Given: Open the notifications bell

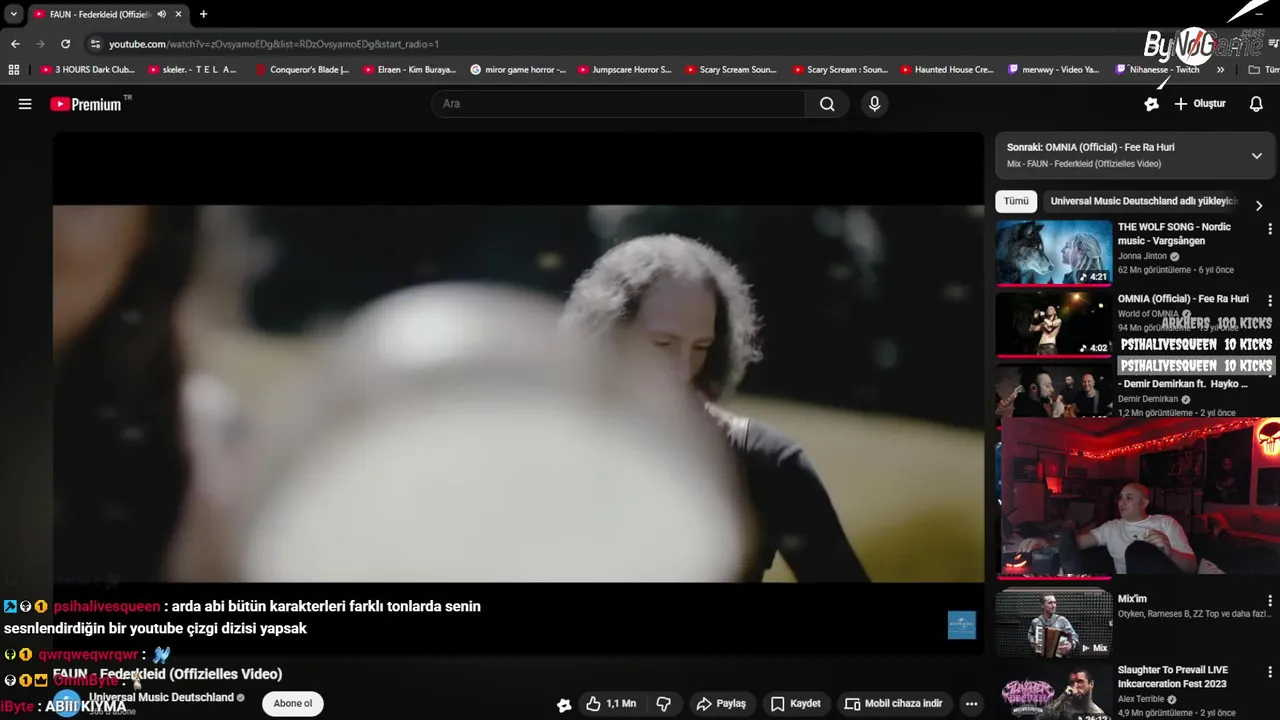Looking at the screenshot, I should point(1256,104).
